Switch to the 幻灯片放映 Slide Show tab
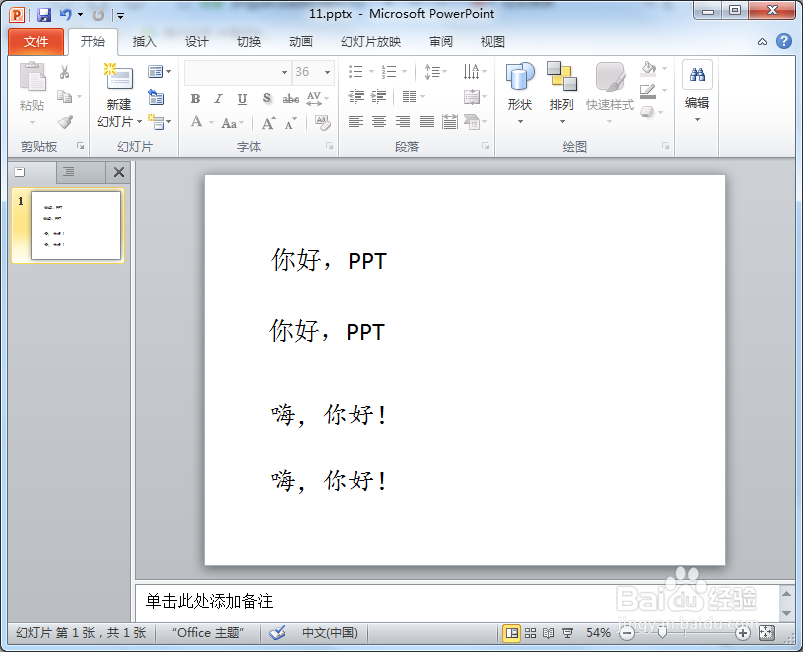Image resolution: width=803 pixels, height=652 pixels. pos(371,41)
